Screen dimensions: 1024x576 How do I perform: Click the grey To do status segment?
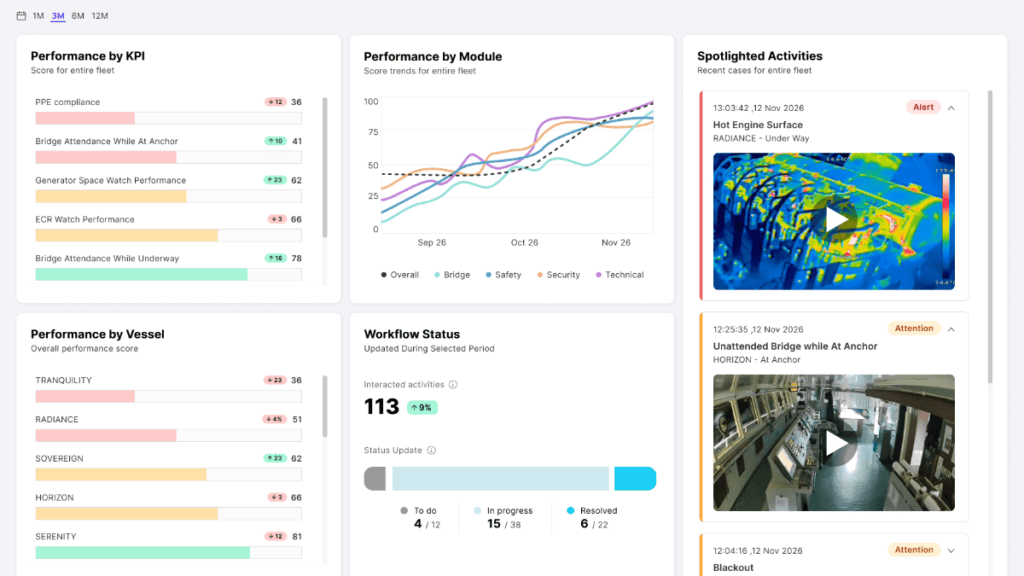pyautogui.click(x=375, y=479)
